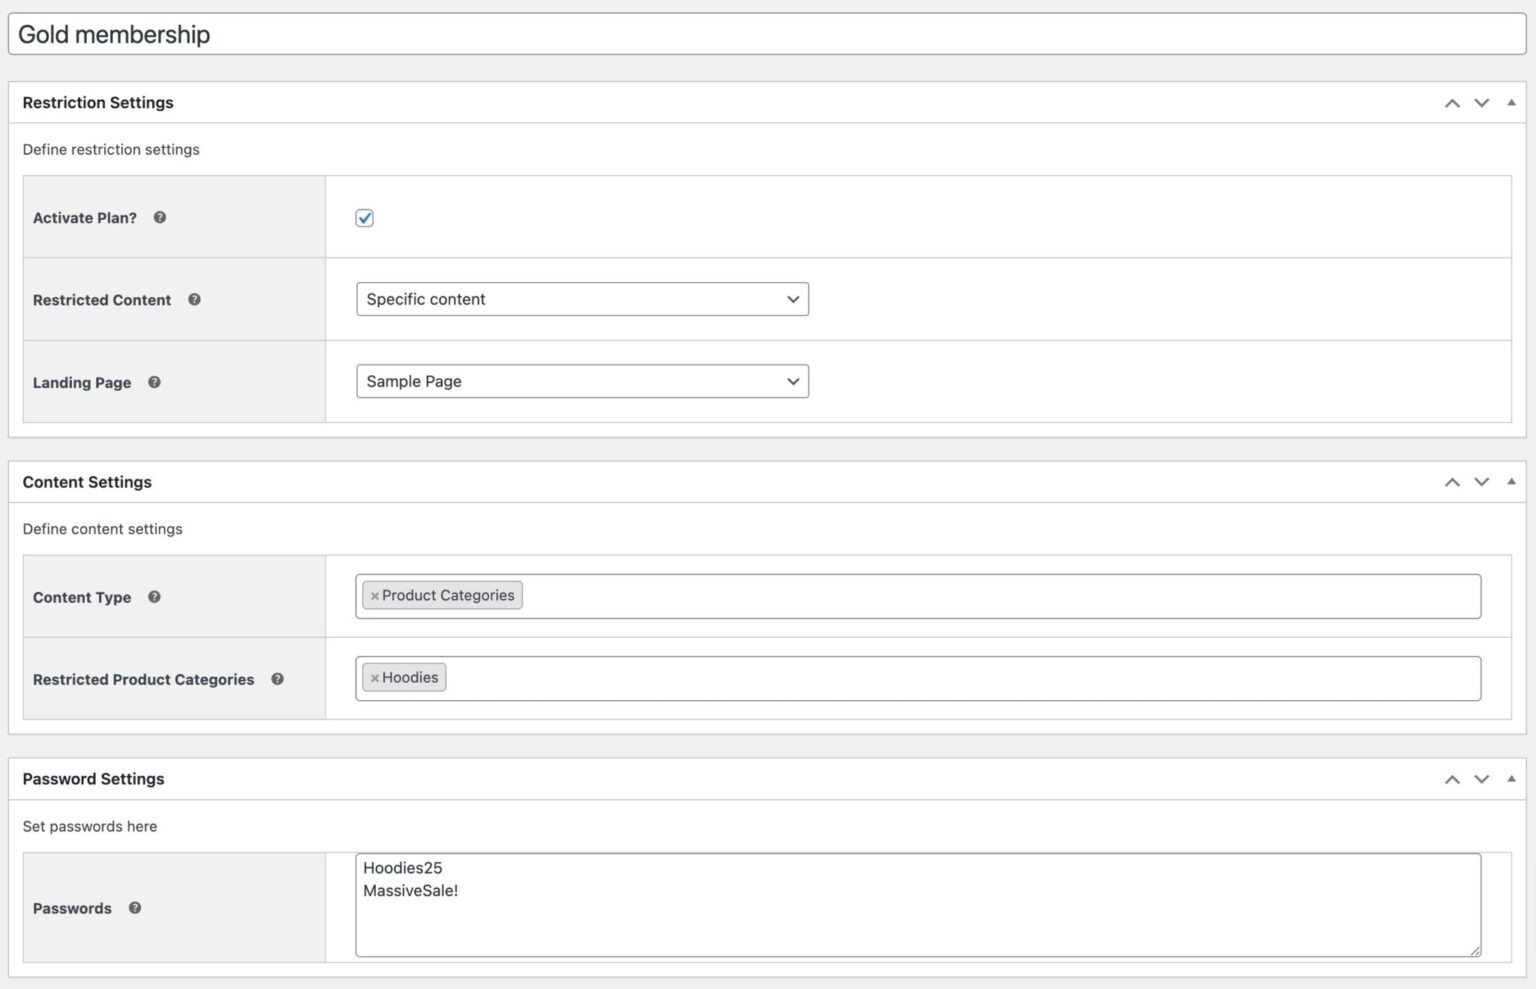Move Content Settings panel down
1536x989 pixels.
tap(1482, 482)
